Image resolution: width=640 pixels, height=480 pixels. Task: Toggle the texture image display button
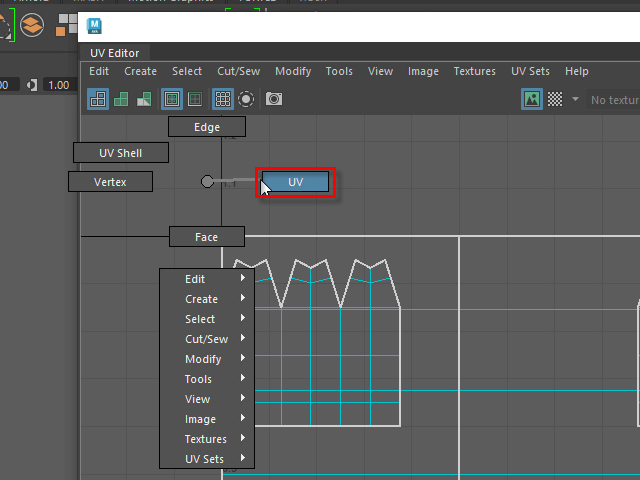[532, 99]
